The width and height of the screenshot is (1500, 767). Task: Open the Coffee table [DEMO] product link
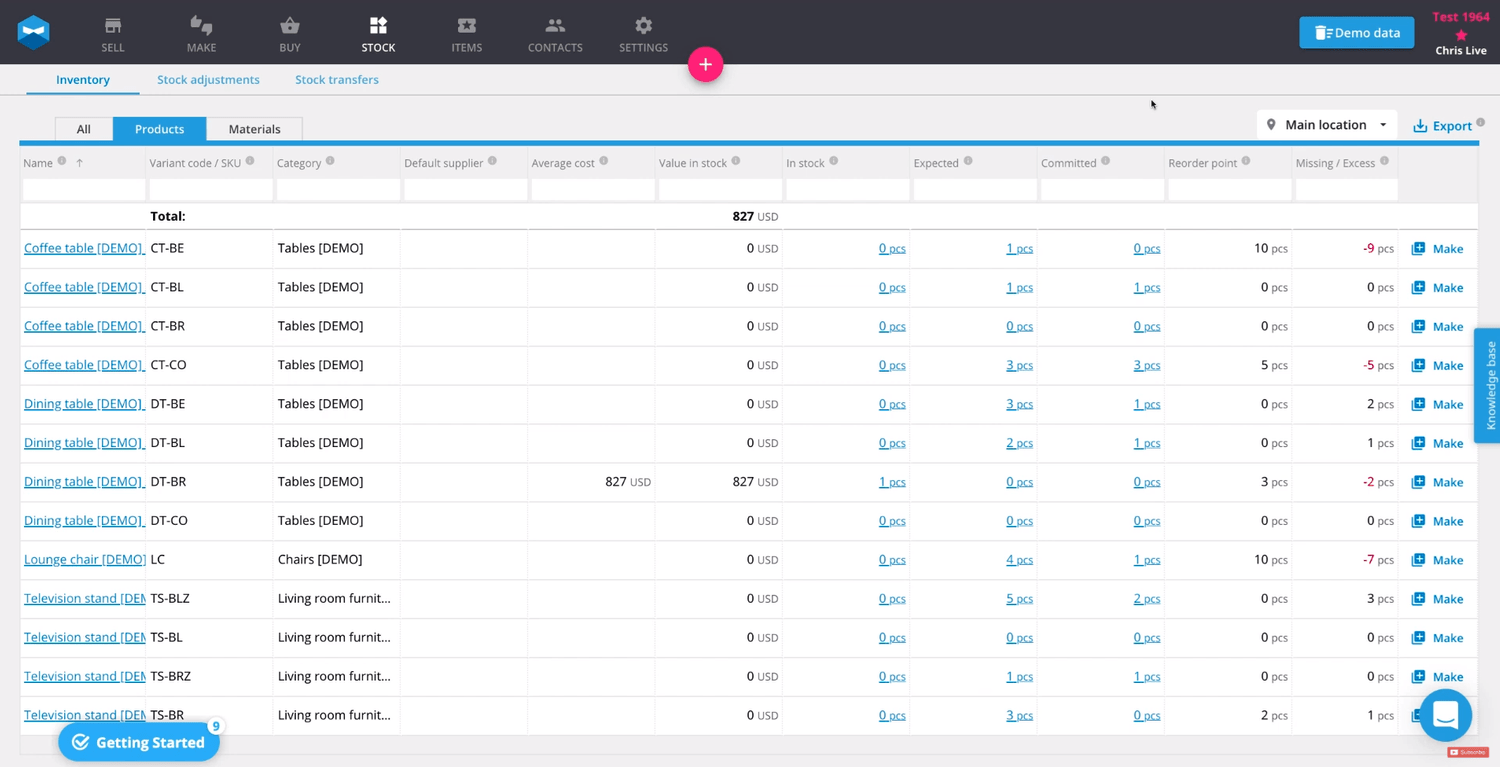83,248
